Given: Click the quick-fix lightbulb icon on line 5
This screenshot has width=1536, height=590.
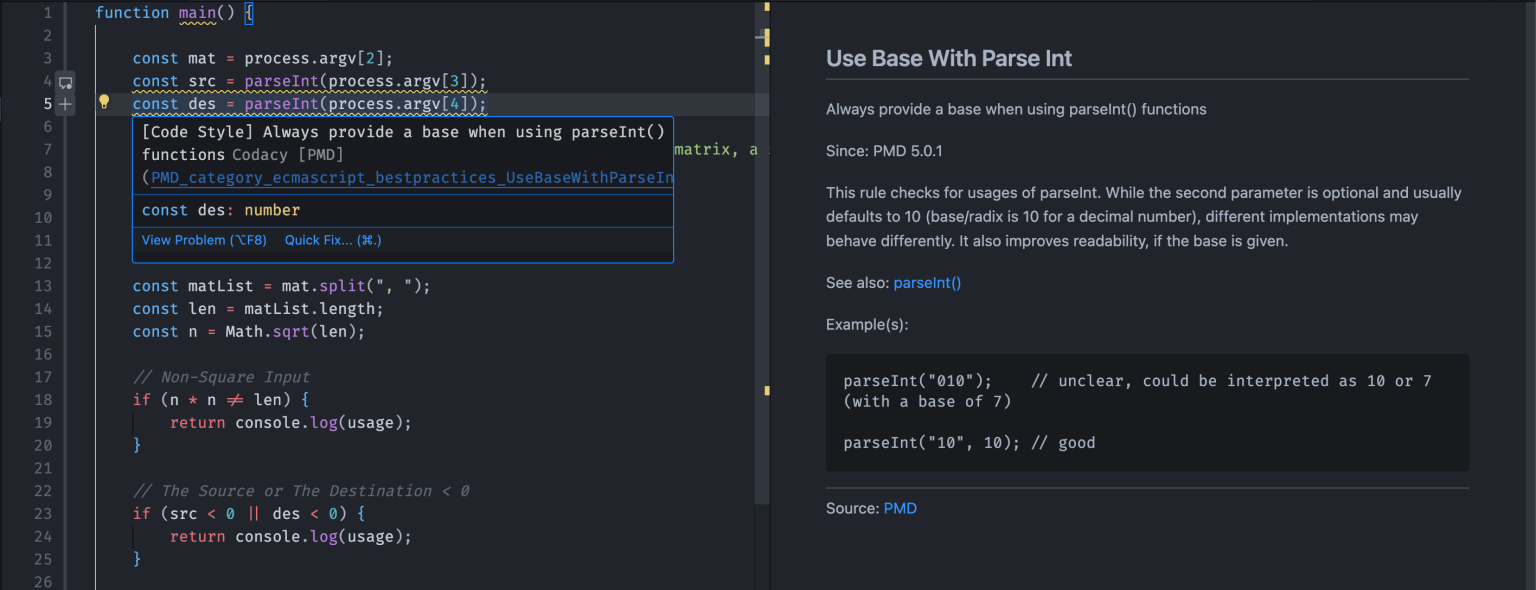Looking at the screenshot, I should (x=103, y=101).
